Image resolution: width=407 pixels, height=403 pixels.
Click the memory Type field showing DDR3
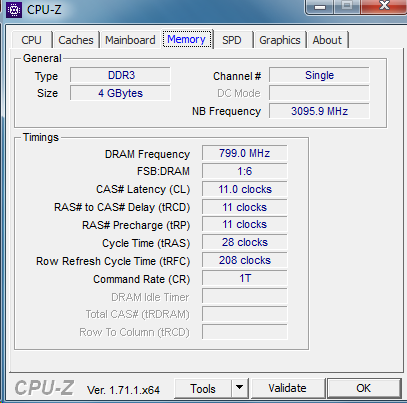click(x=120, y=75)
